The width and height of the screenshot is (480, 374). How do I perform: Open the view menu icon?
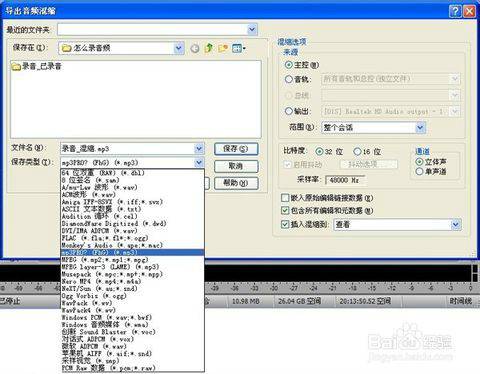(238, 48)
